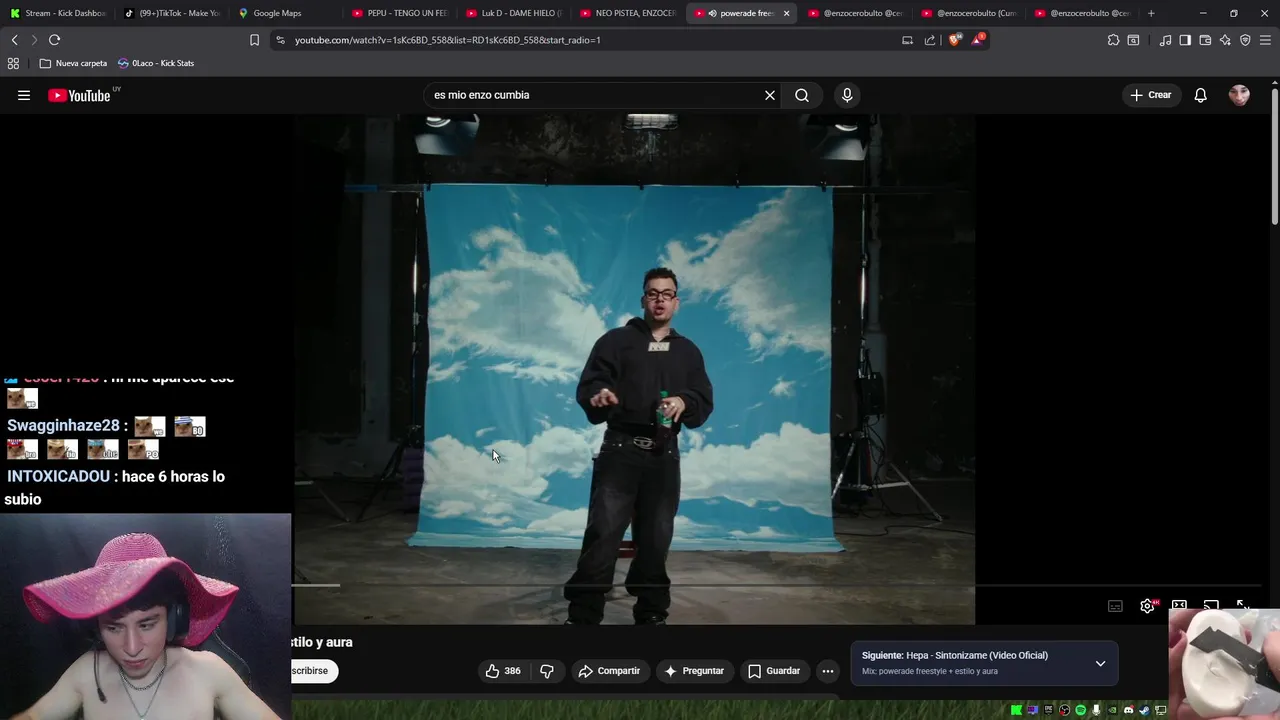Open the 0Laco - Kick Stats bookmark
Image resolution: width=1280 pixels, height=720 pixels.
pyautogui.click(x=156, y=63)
